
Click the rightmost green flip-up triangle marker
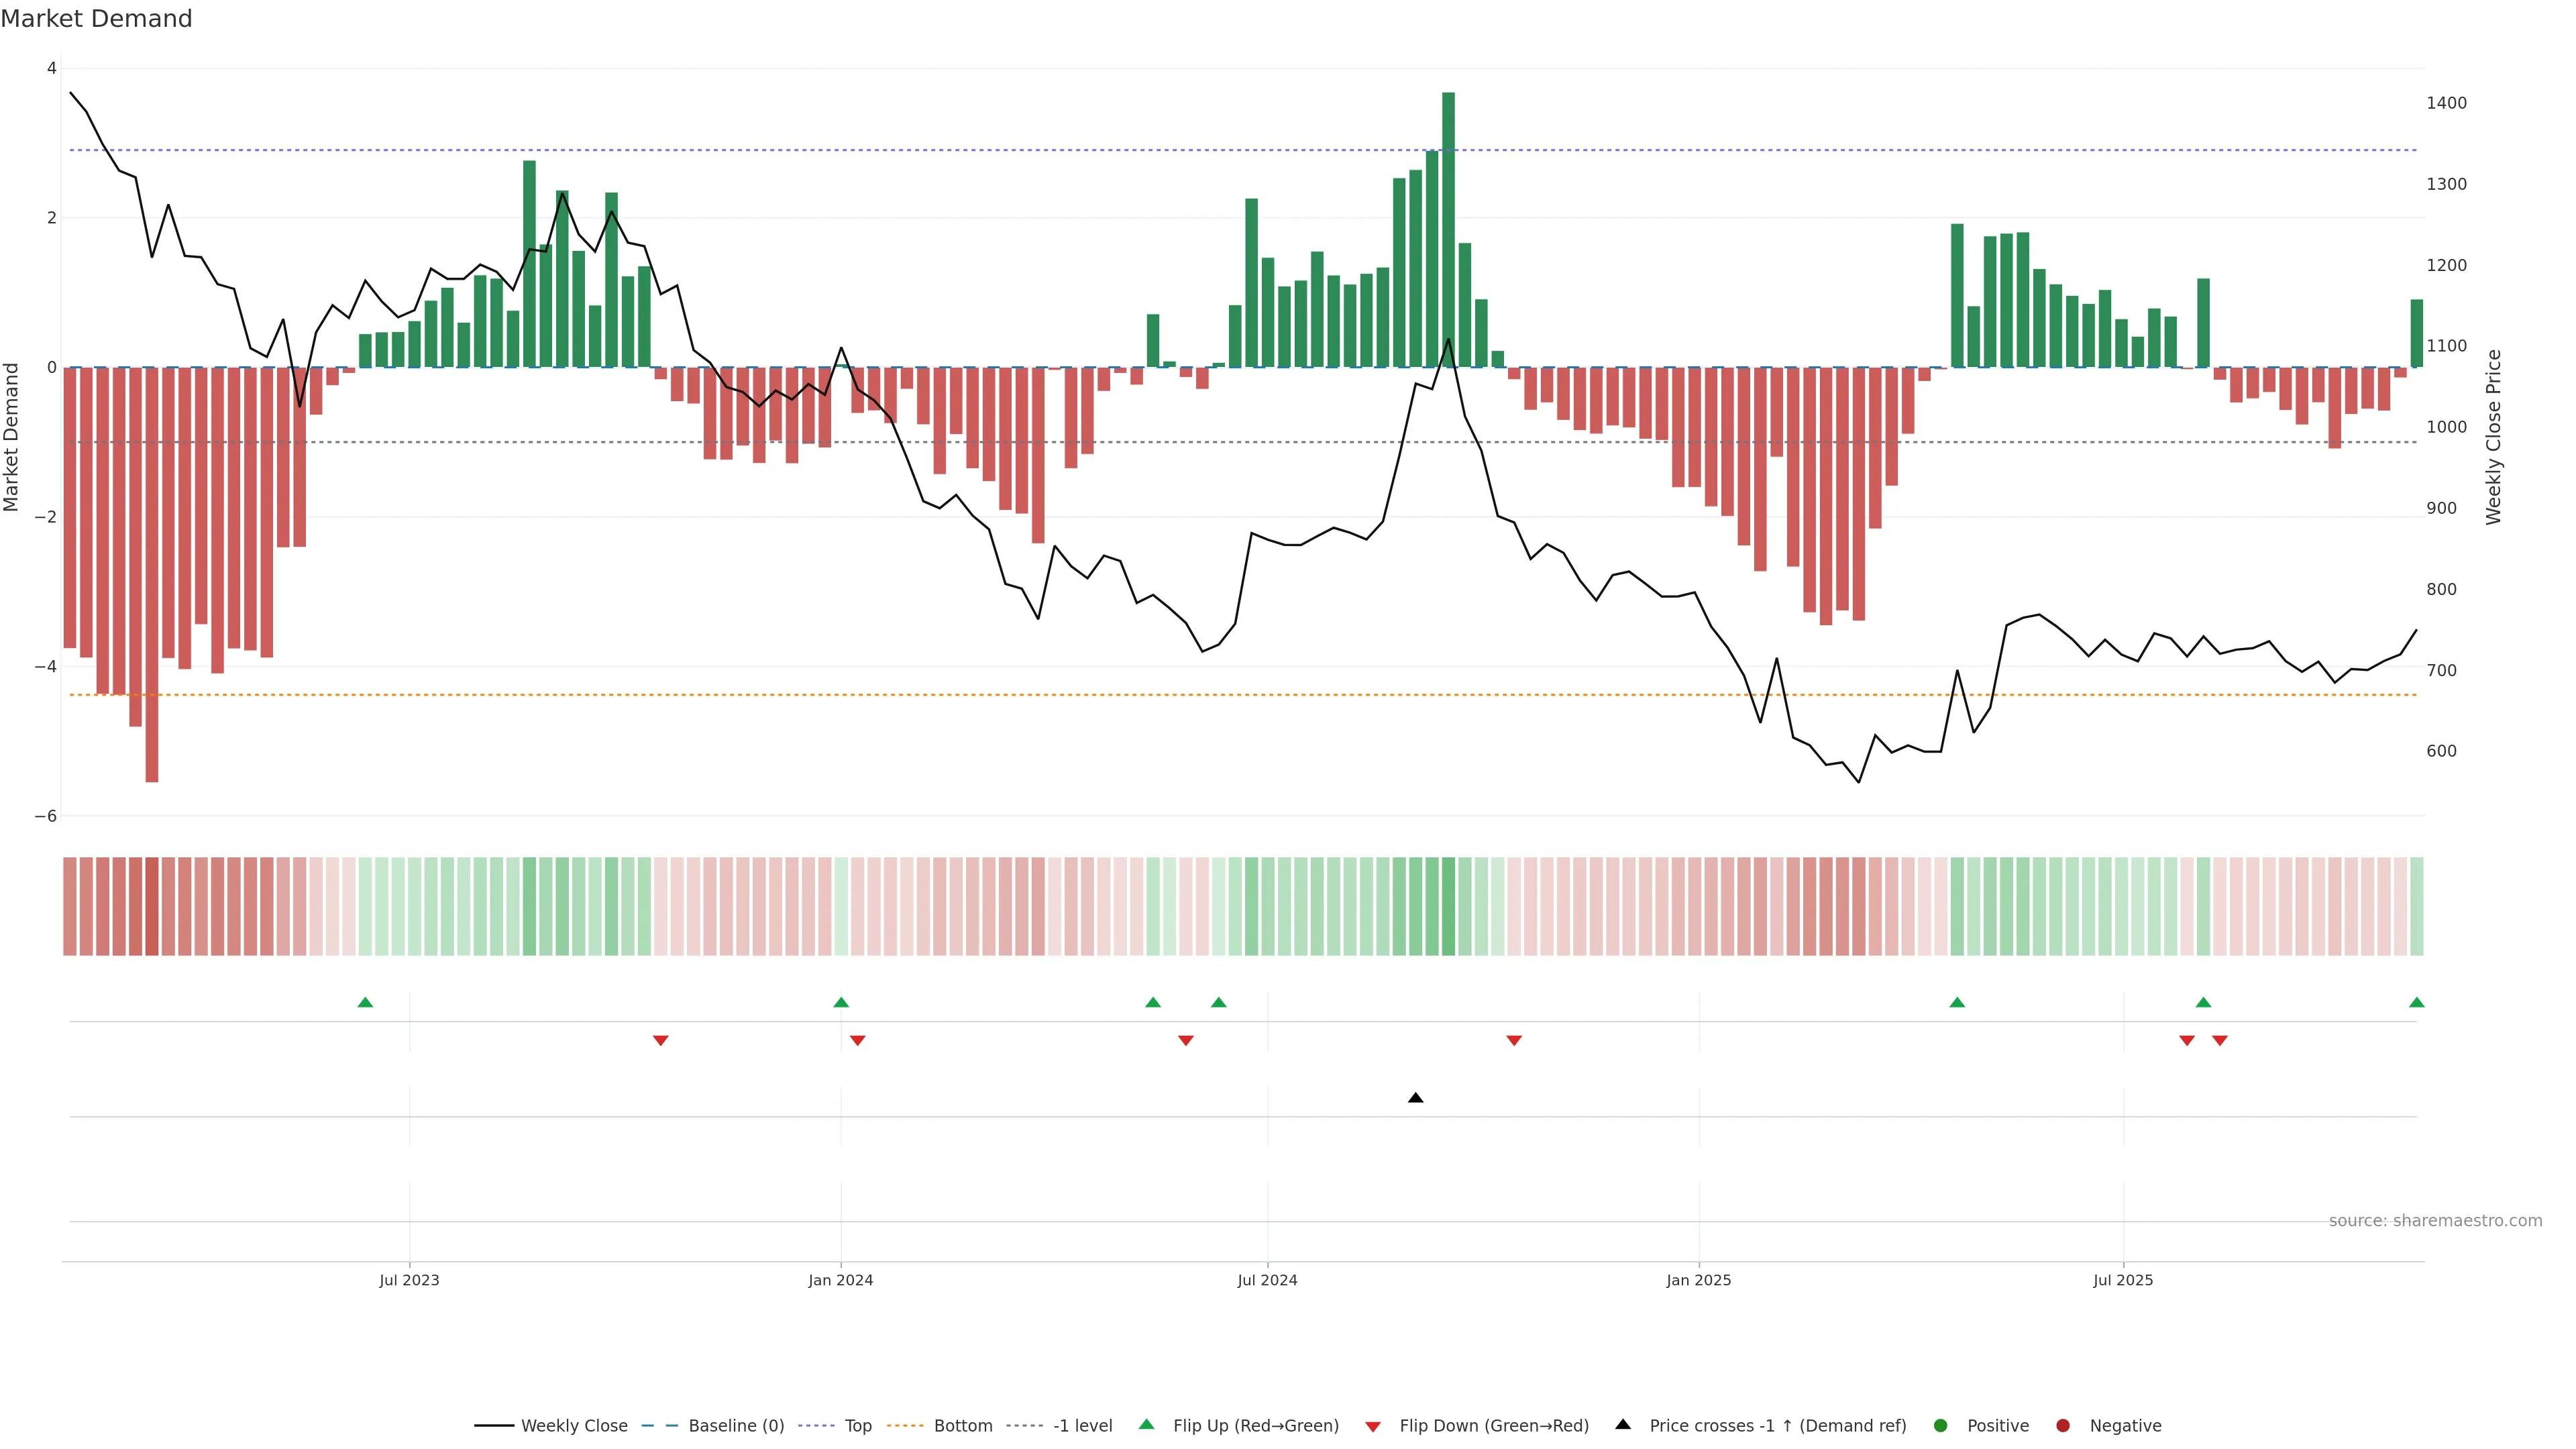pyautogui.click(x=2417, y=1003)
